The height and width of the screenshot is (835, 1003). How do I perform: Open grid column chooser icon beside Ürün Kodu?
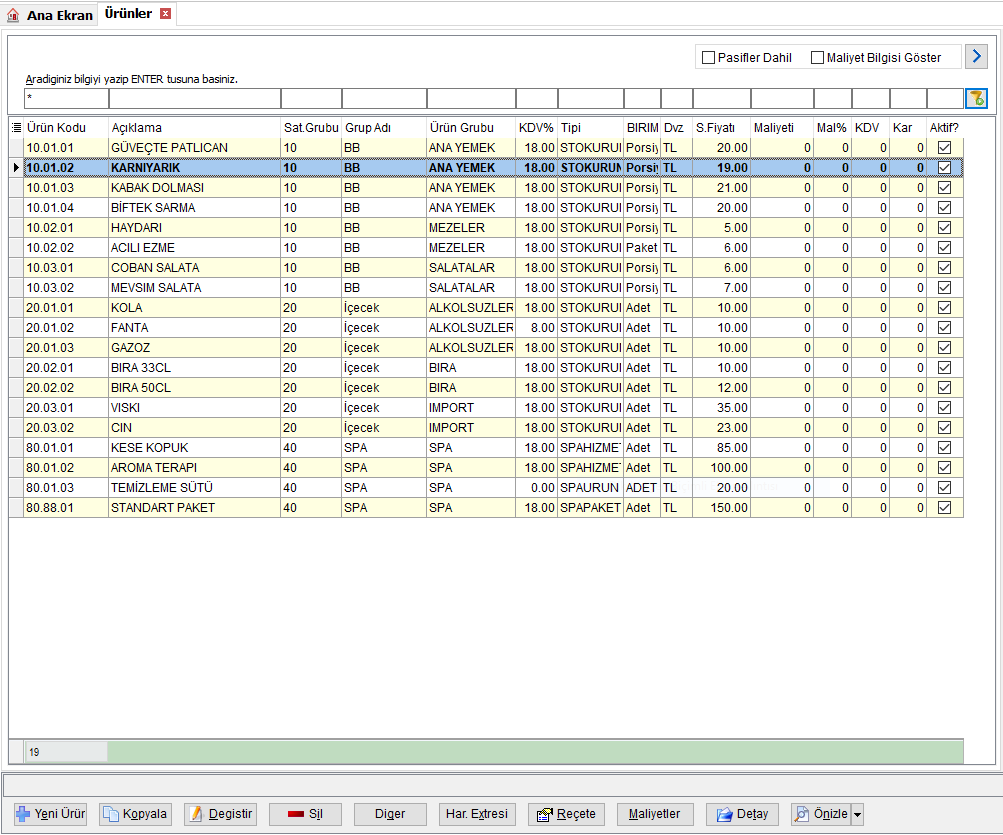click(x=17, y=127)
